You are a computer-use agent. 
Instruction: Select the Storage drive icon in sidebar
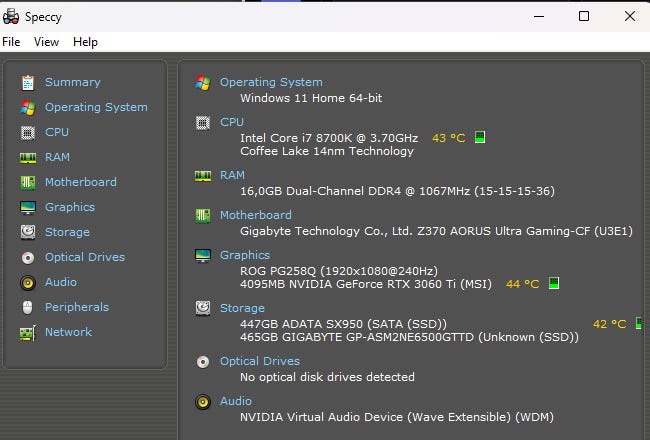(x=28, y=232)
